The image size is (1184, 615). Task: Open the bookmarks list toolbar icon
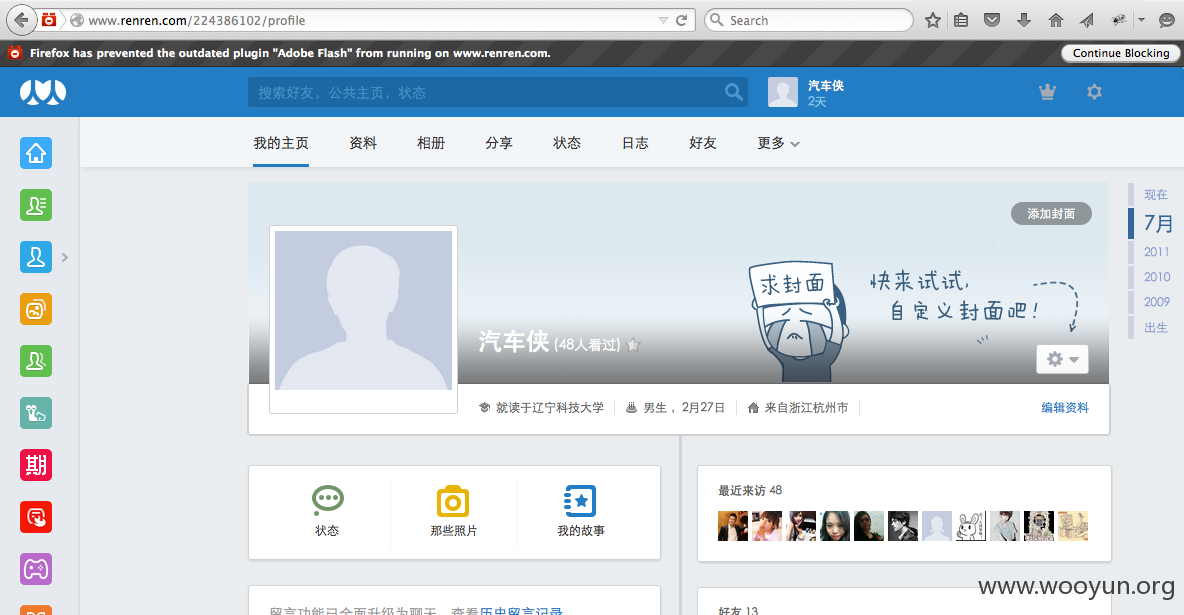click(x=961, y=20)
